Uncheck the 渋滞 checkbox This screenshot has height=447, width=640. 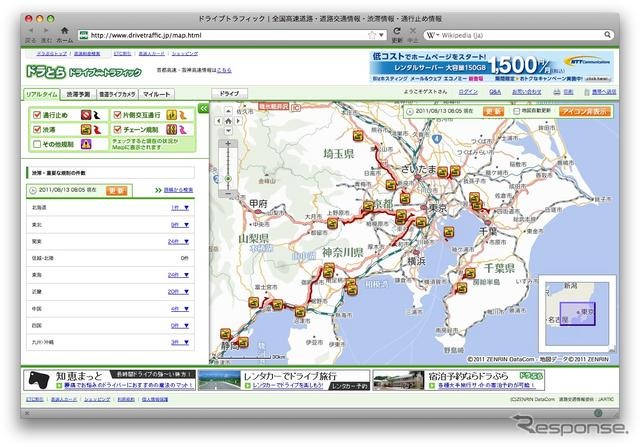click(x=37, y=130)
